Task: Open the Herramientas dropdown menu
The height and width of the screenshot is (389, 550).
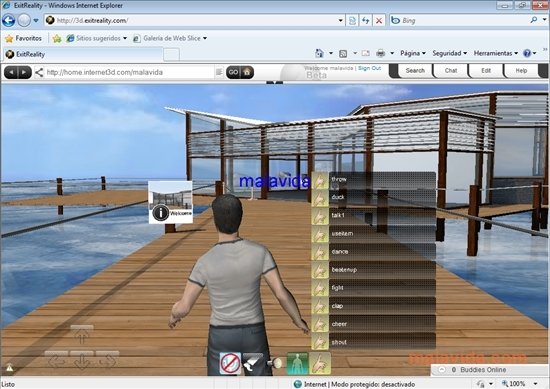Action: pos(496,53)
